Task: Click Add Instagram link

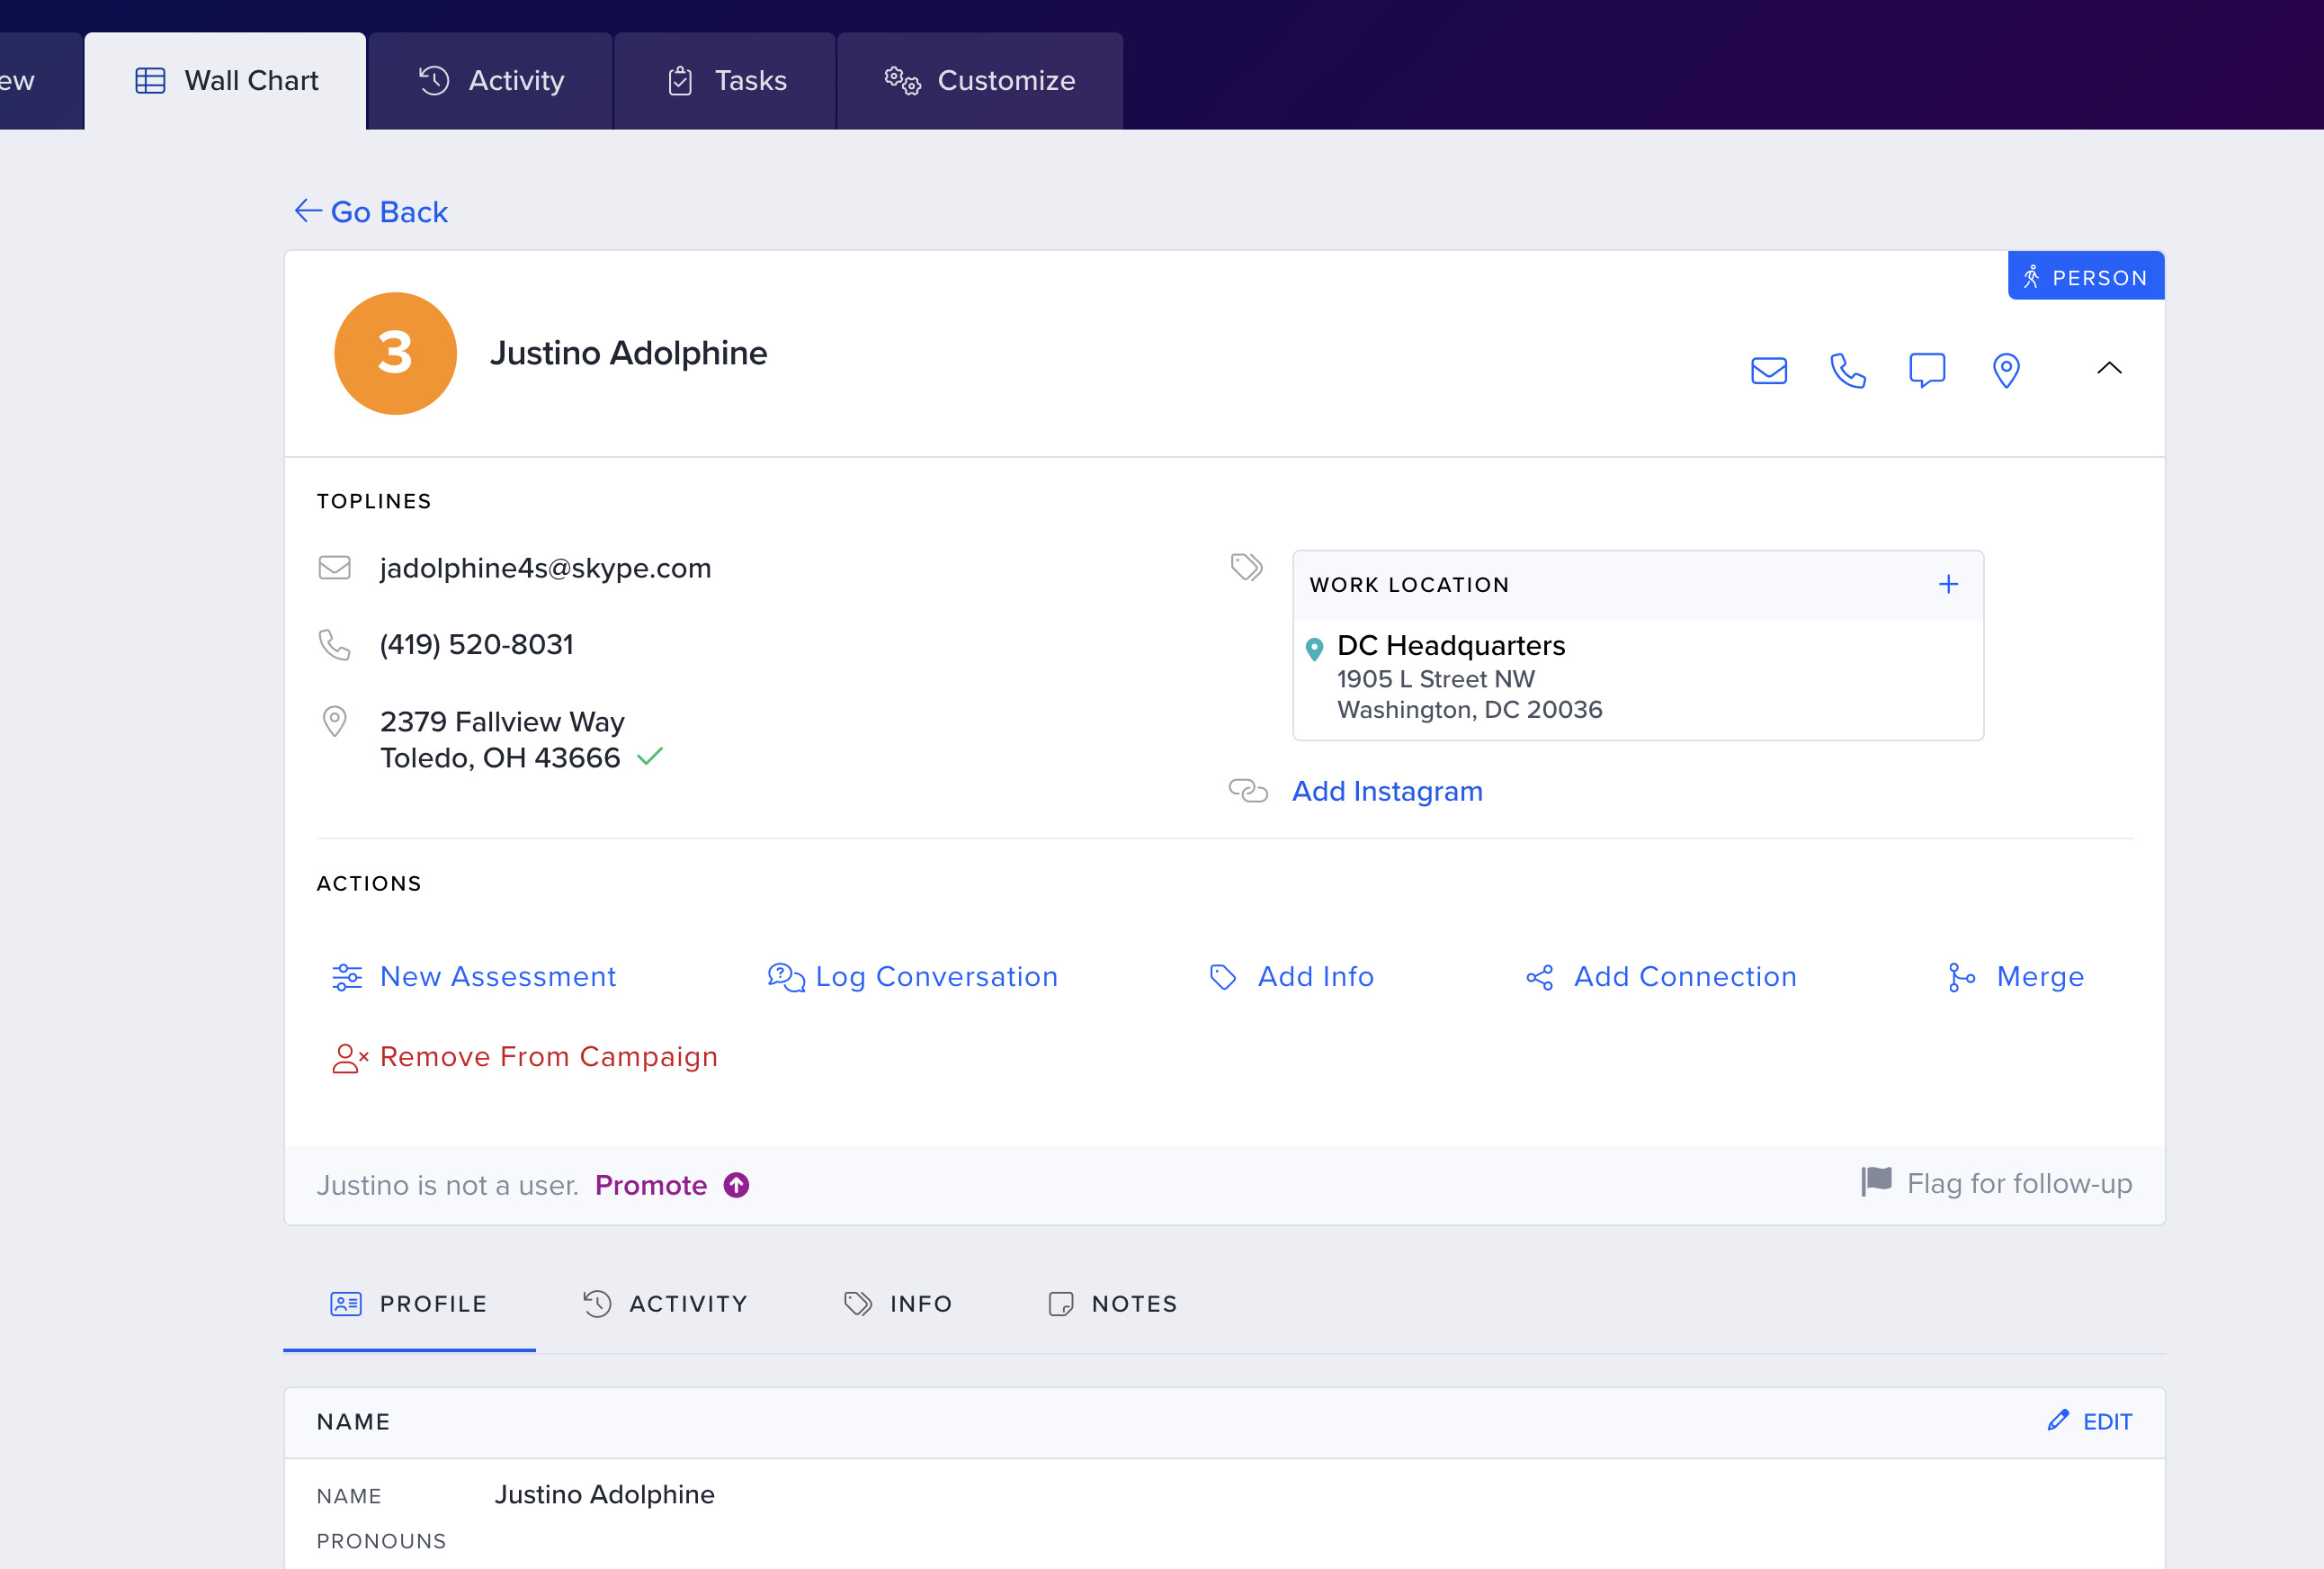Action: coord(1386,791)
